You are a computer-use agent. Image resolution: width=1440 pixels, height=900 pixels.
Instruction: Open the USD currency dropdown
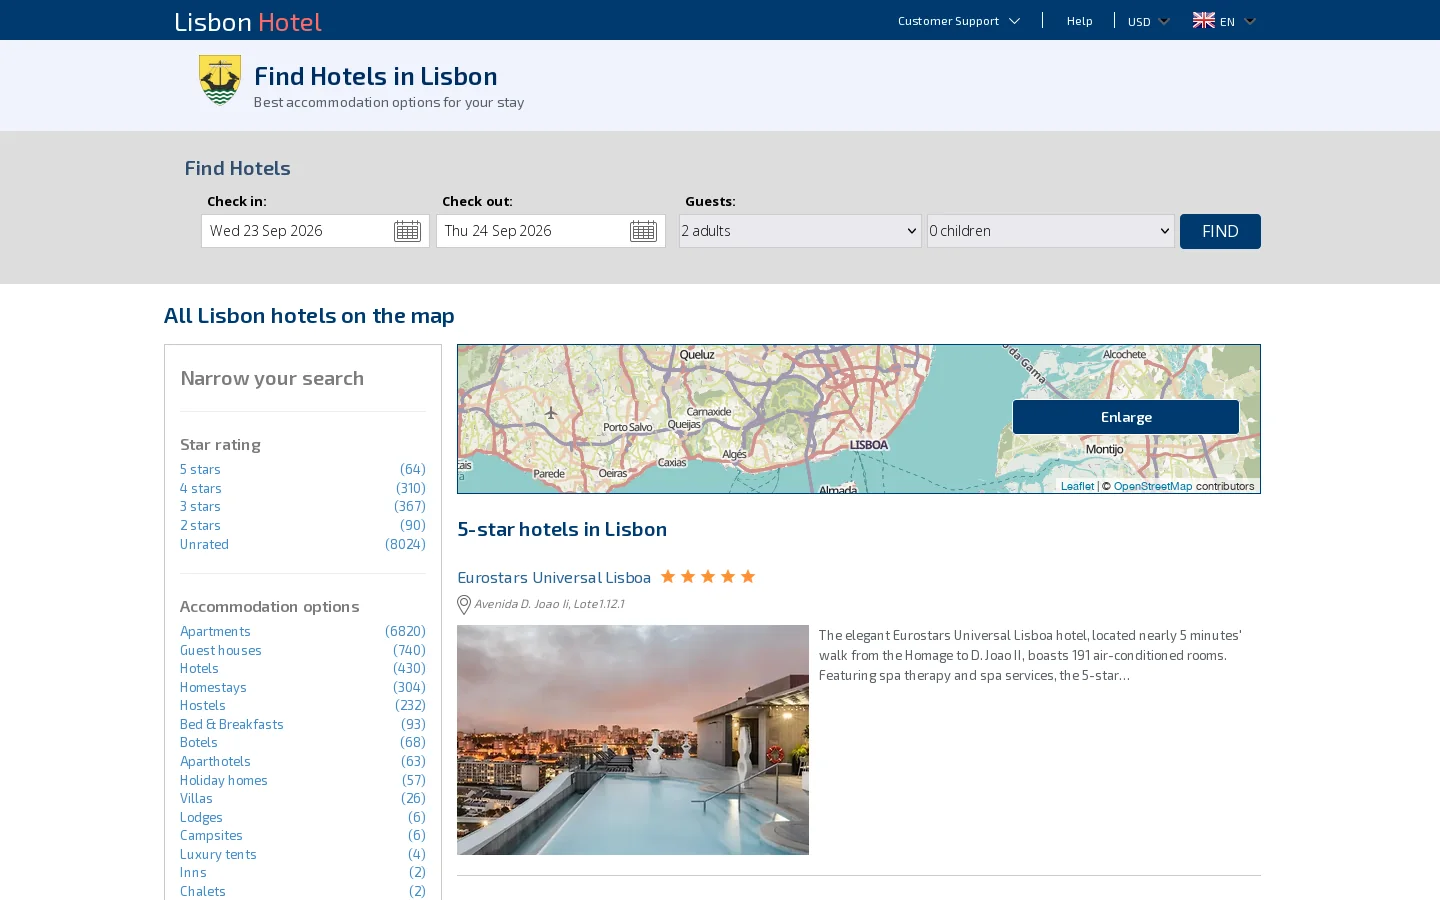coord(1148,21)
